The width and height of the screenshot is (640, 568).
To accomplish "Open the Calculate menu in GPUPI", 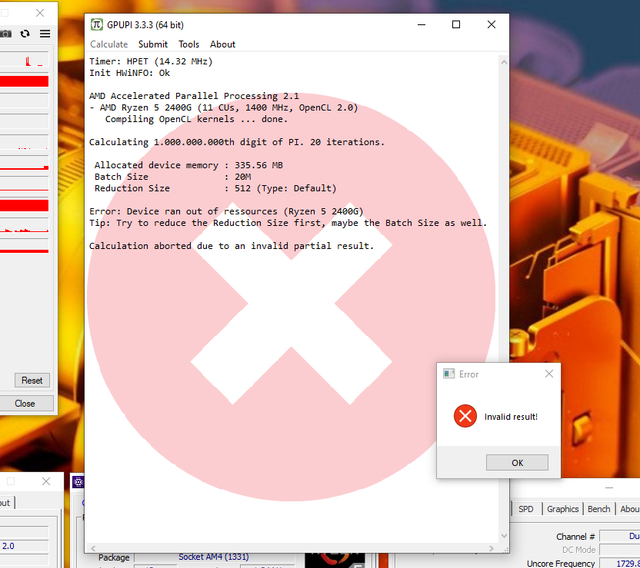I will tap(109, 44).
